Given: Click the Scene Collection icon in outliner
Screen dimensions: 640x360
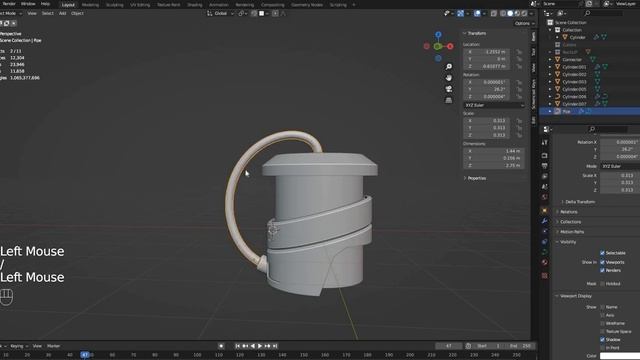Looking at the screenshot, I should click(550, 22).
